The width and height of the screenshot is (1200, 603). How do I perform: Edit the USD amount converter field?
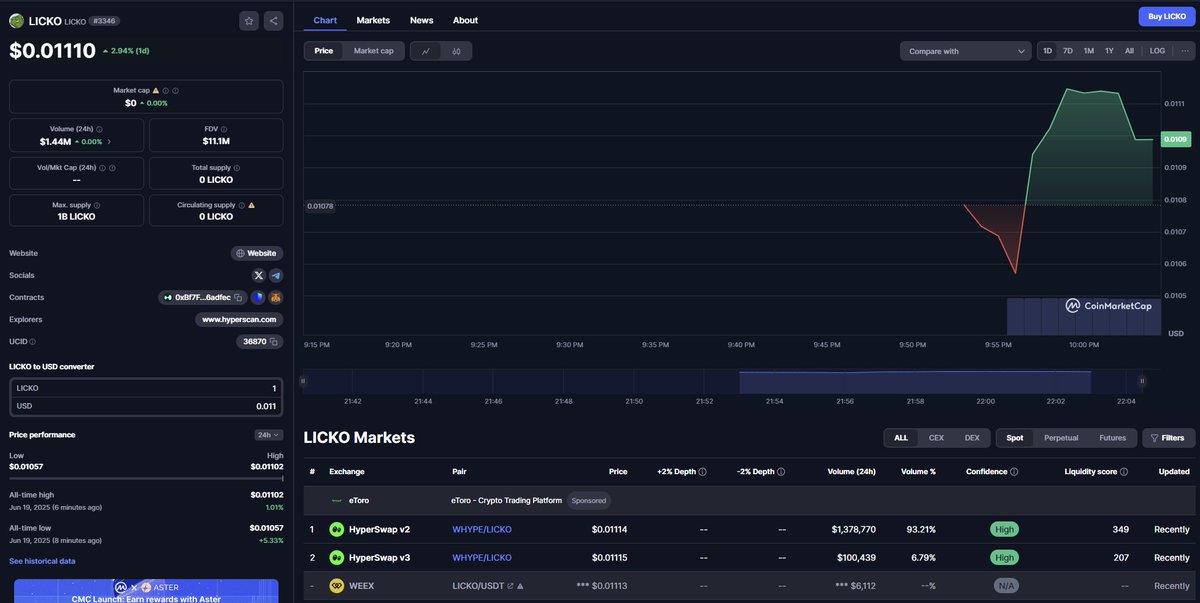146,406
